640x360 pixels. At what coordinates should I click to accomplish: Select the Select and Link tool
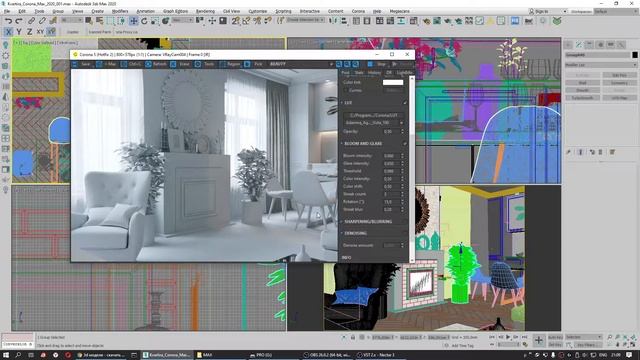[31, 21]
